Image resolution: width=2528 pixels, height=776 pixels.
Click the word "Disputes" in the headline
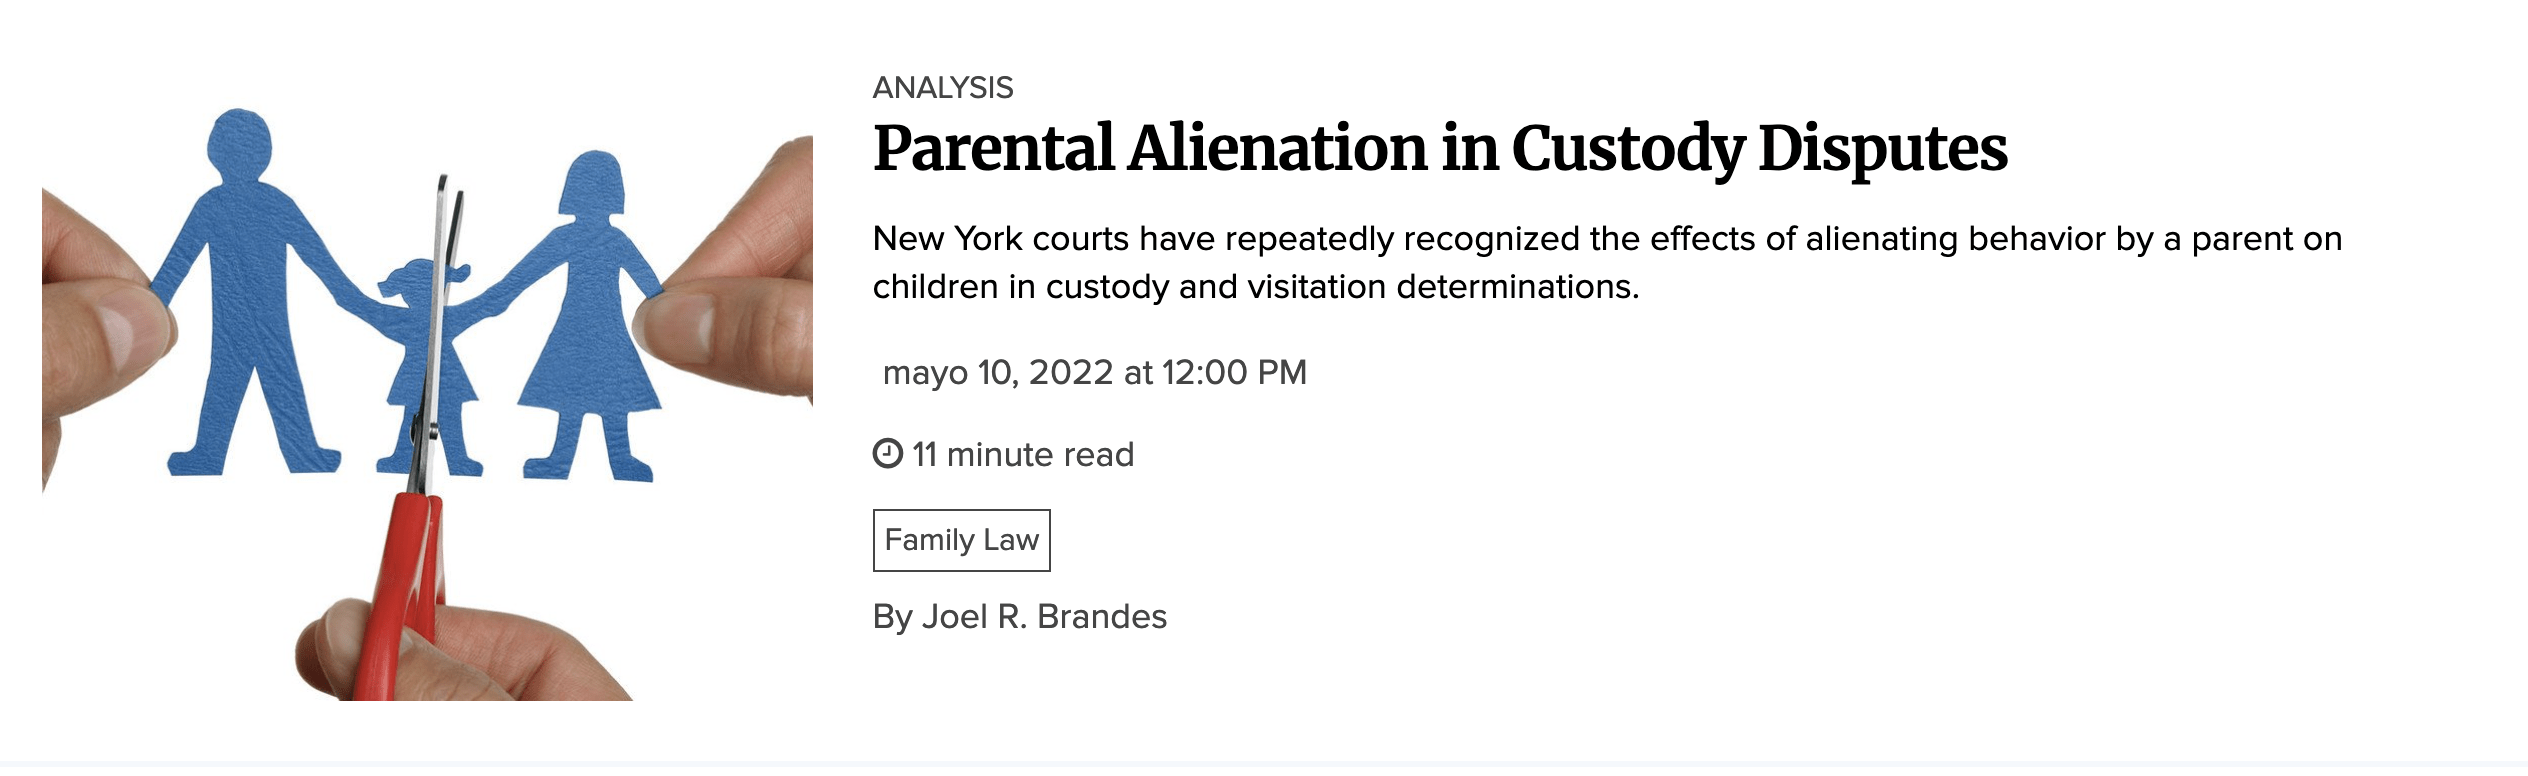(1882, 148)
